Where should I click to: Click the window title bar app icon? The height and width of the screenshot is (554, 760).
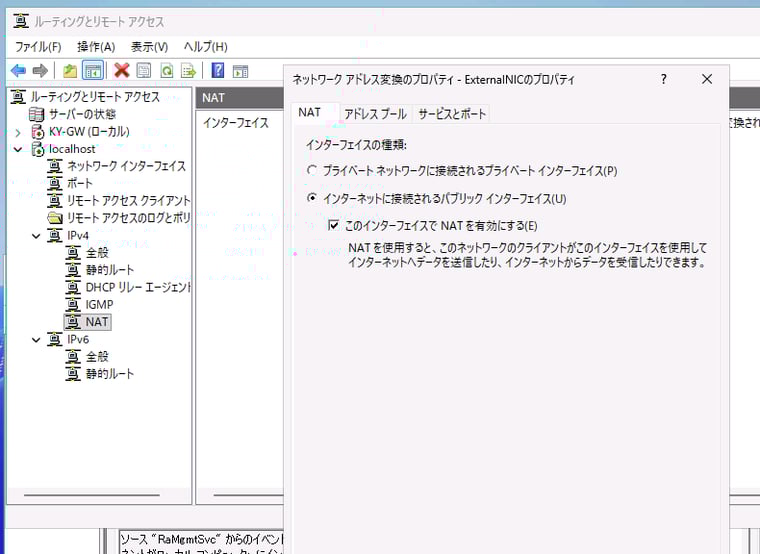[x=21, y=21]
